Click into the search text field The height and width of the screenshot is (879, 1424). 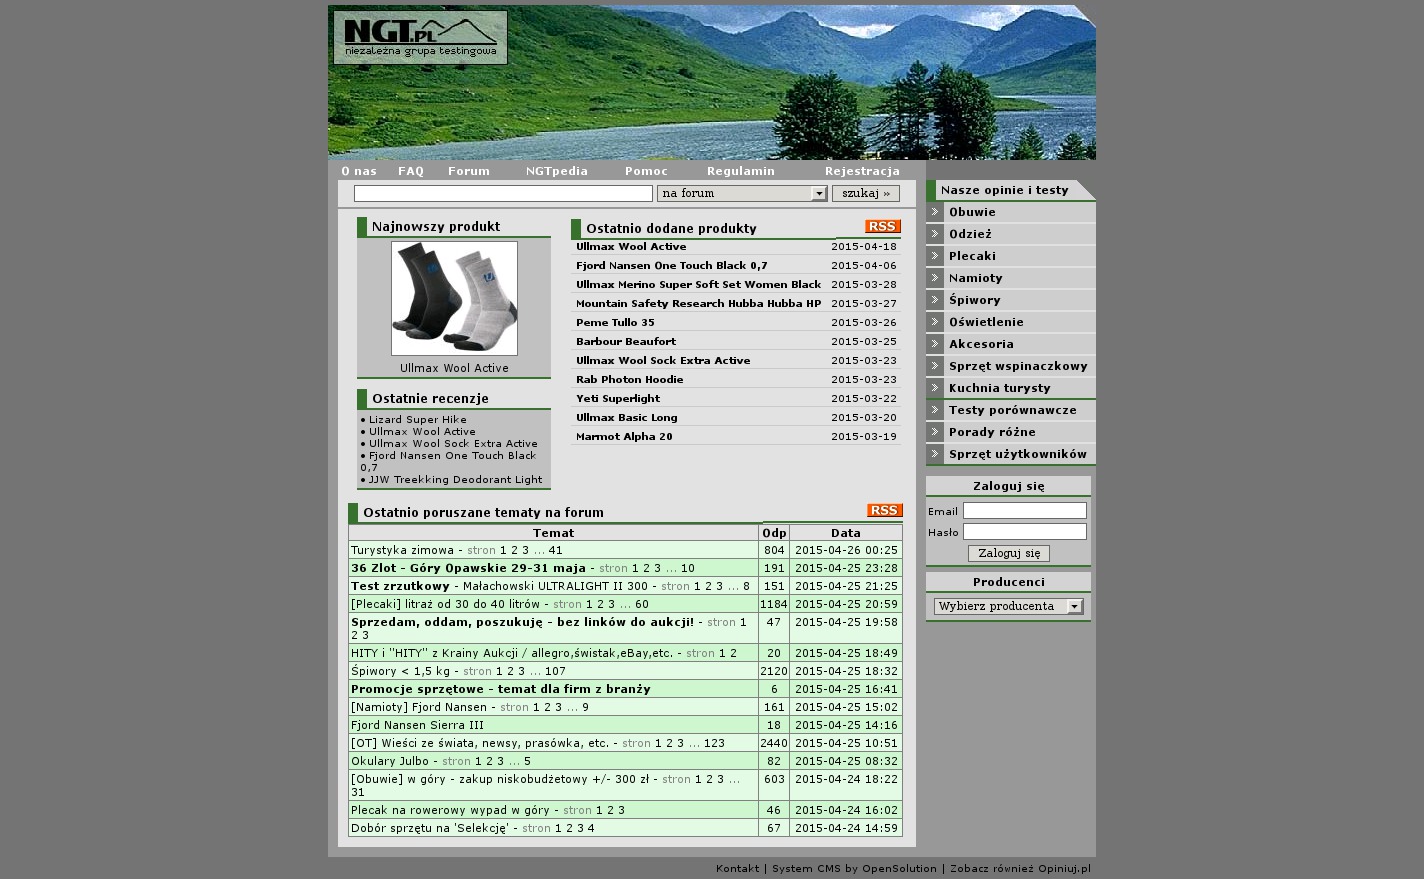503,194
